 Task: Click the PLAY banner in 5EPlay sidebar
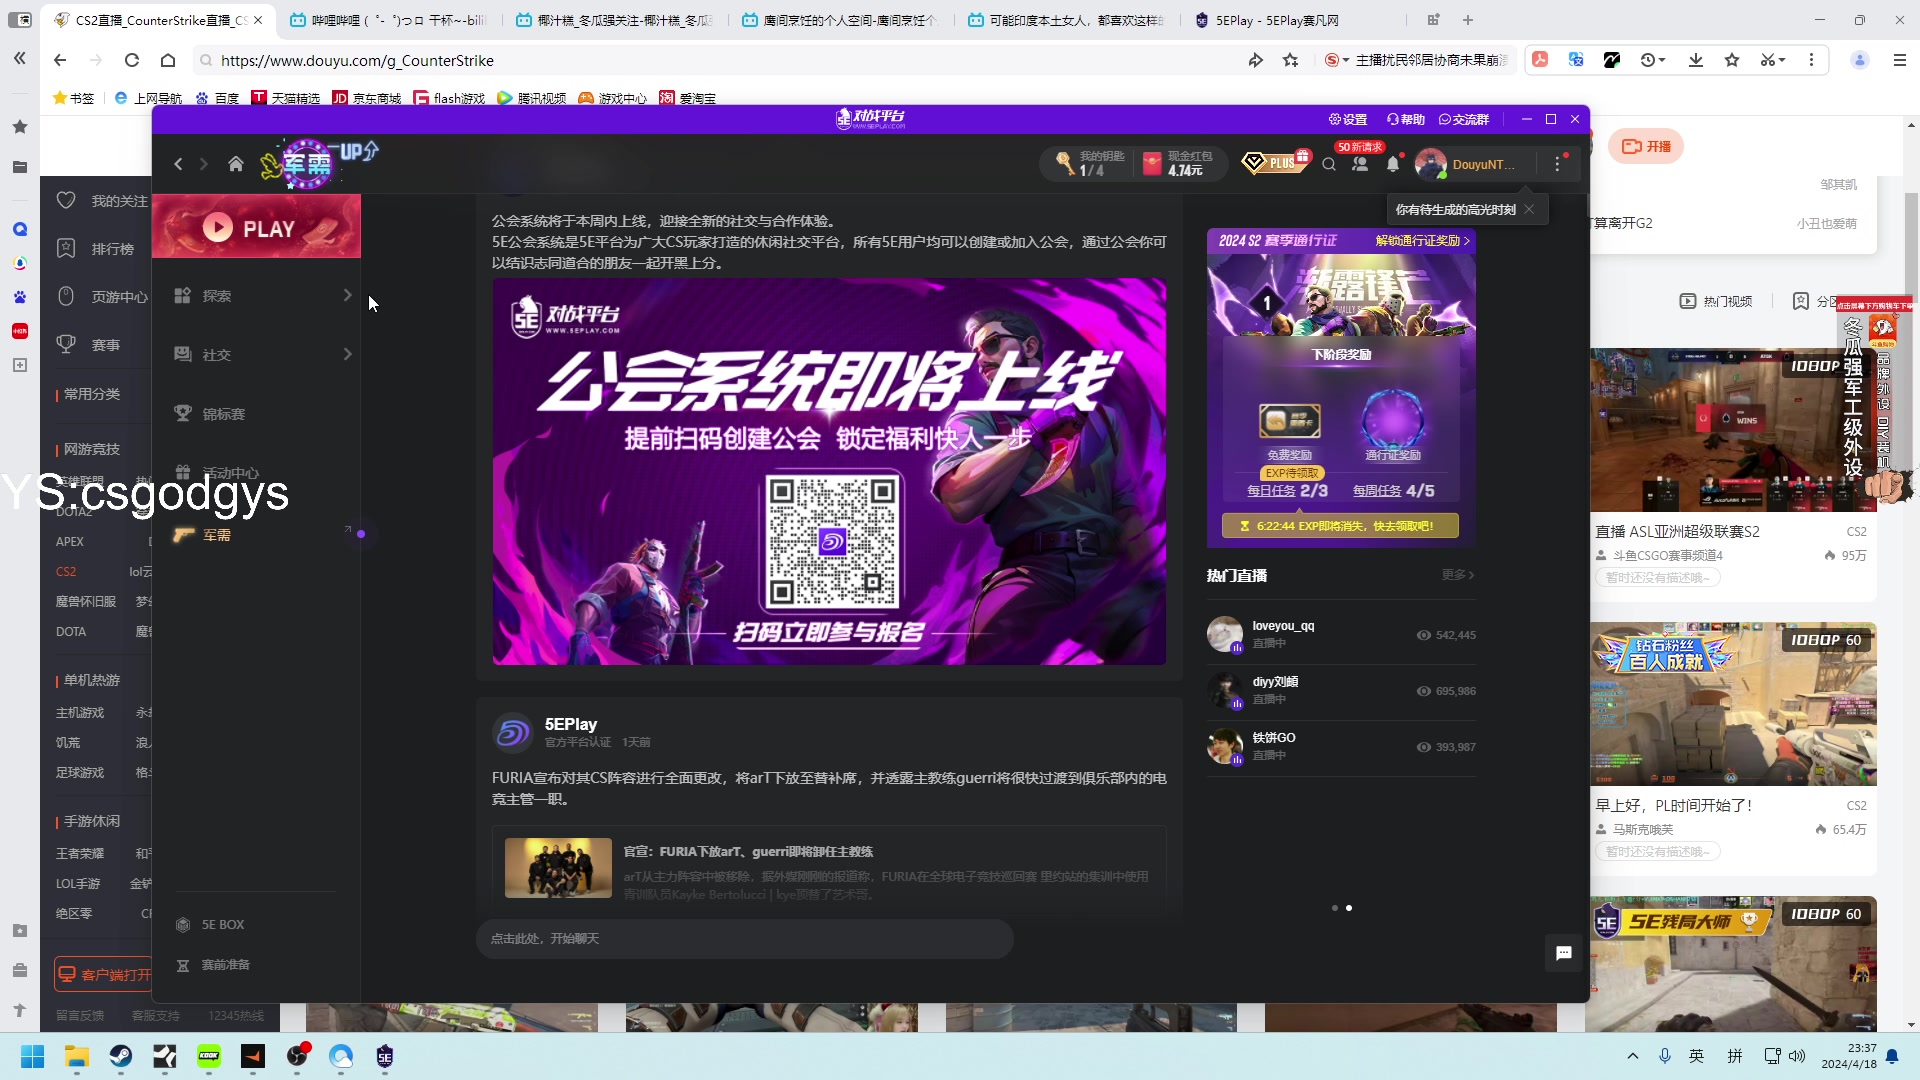[x=256, y=227]
